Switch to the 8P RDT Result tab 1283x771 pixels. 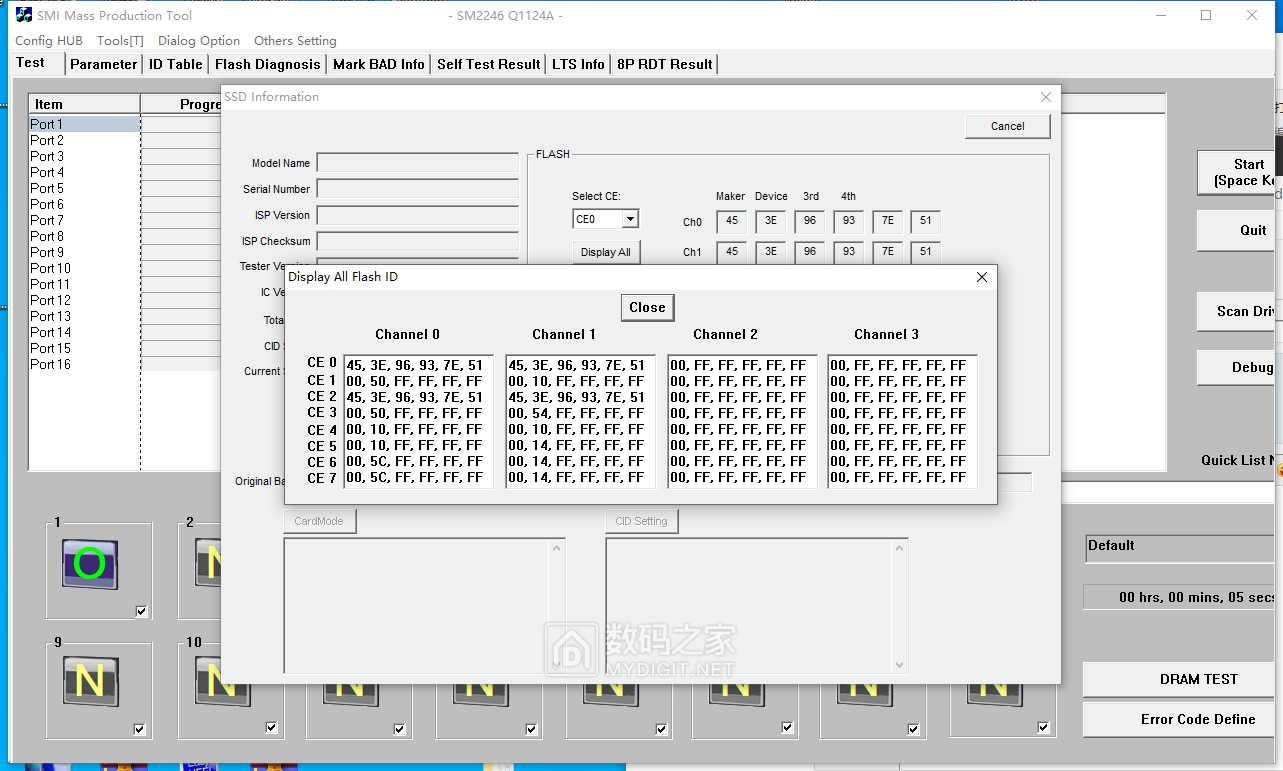[665, 64]
